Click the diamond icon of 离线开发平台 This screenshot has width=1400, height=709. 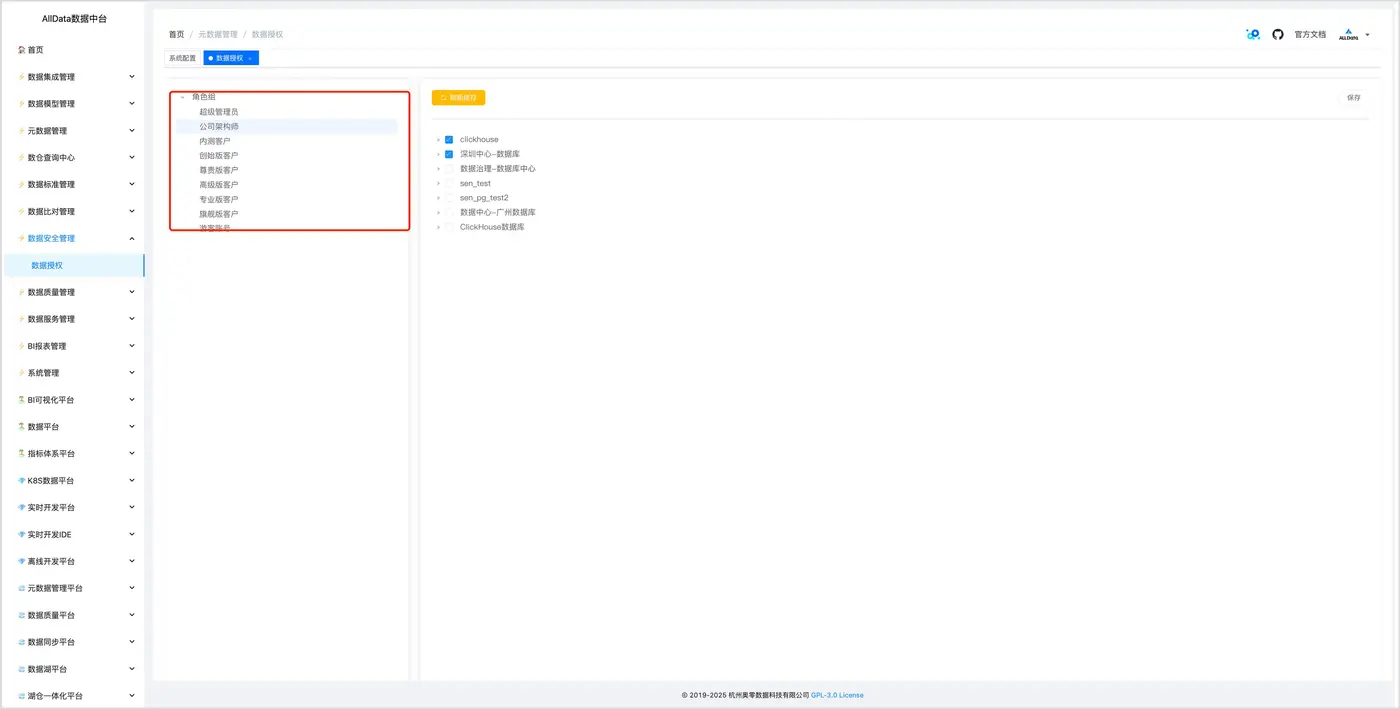[x=21, y=562]
